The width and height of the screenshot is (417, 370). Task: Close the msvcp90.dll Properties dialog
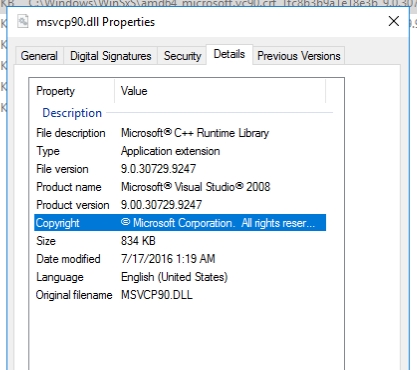(394, 21)
